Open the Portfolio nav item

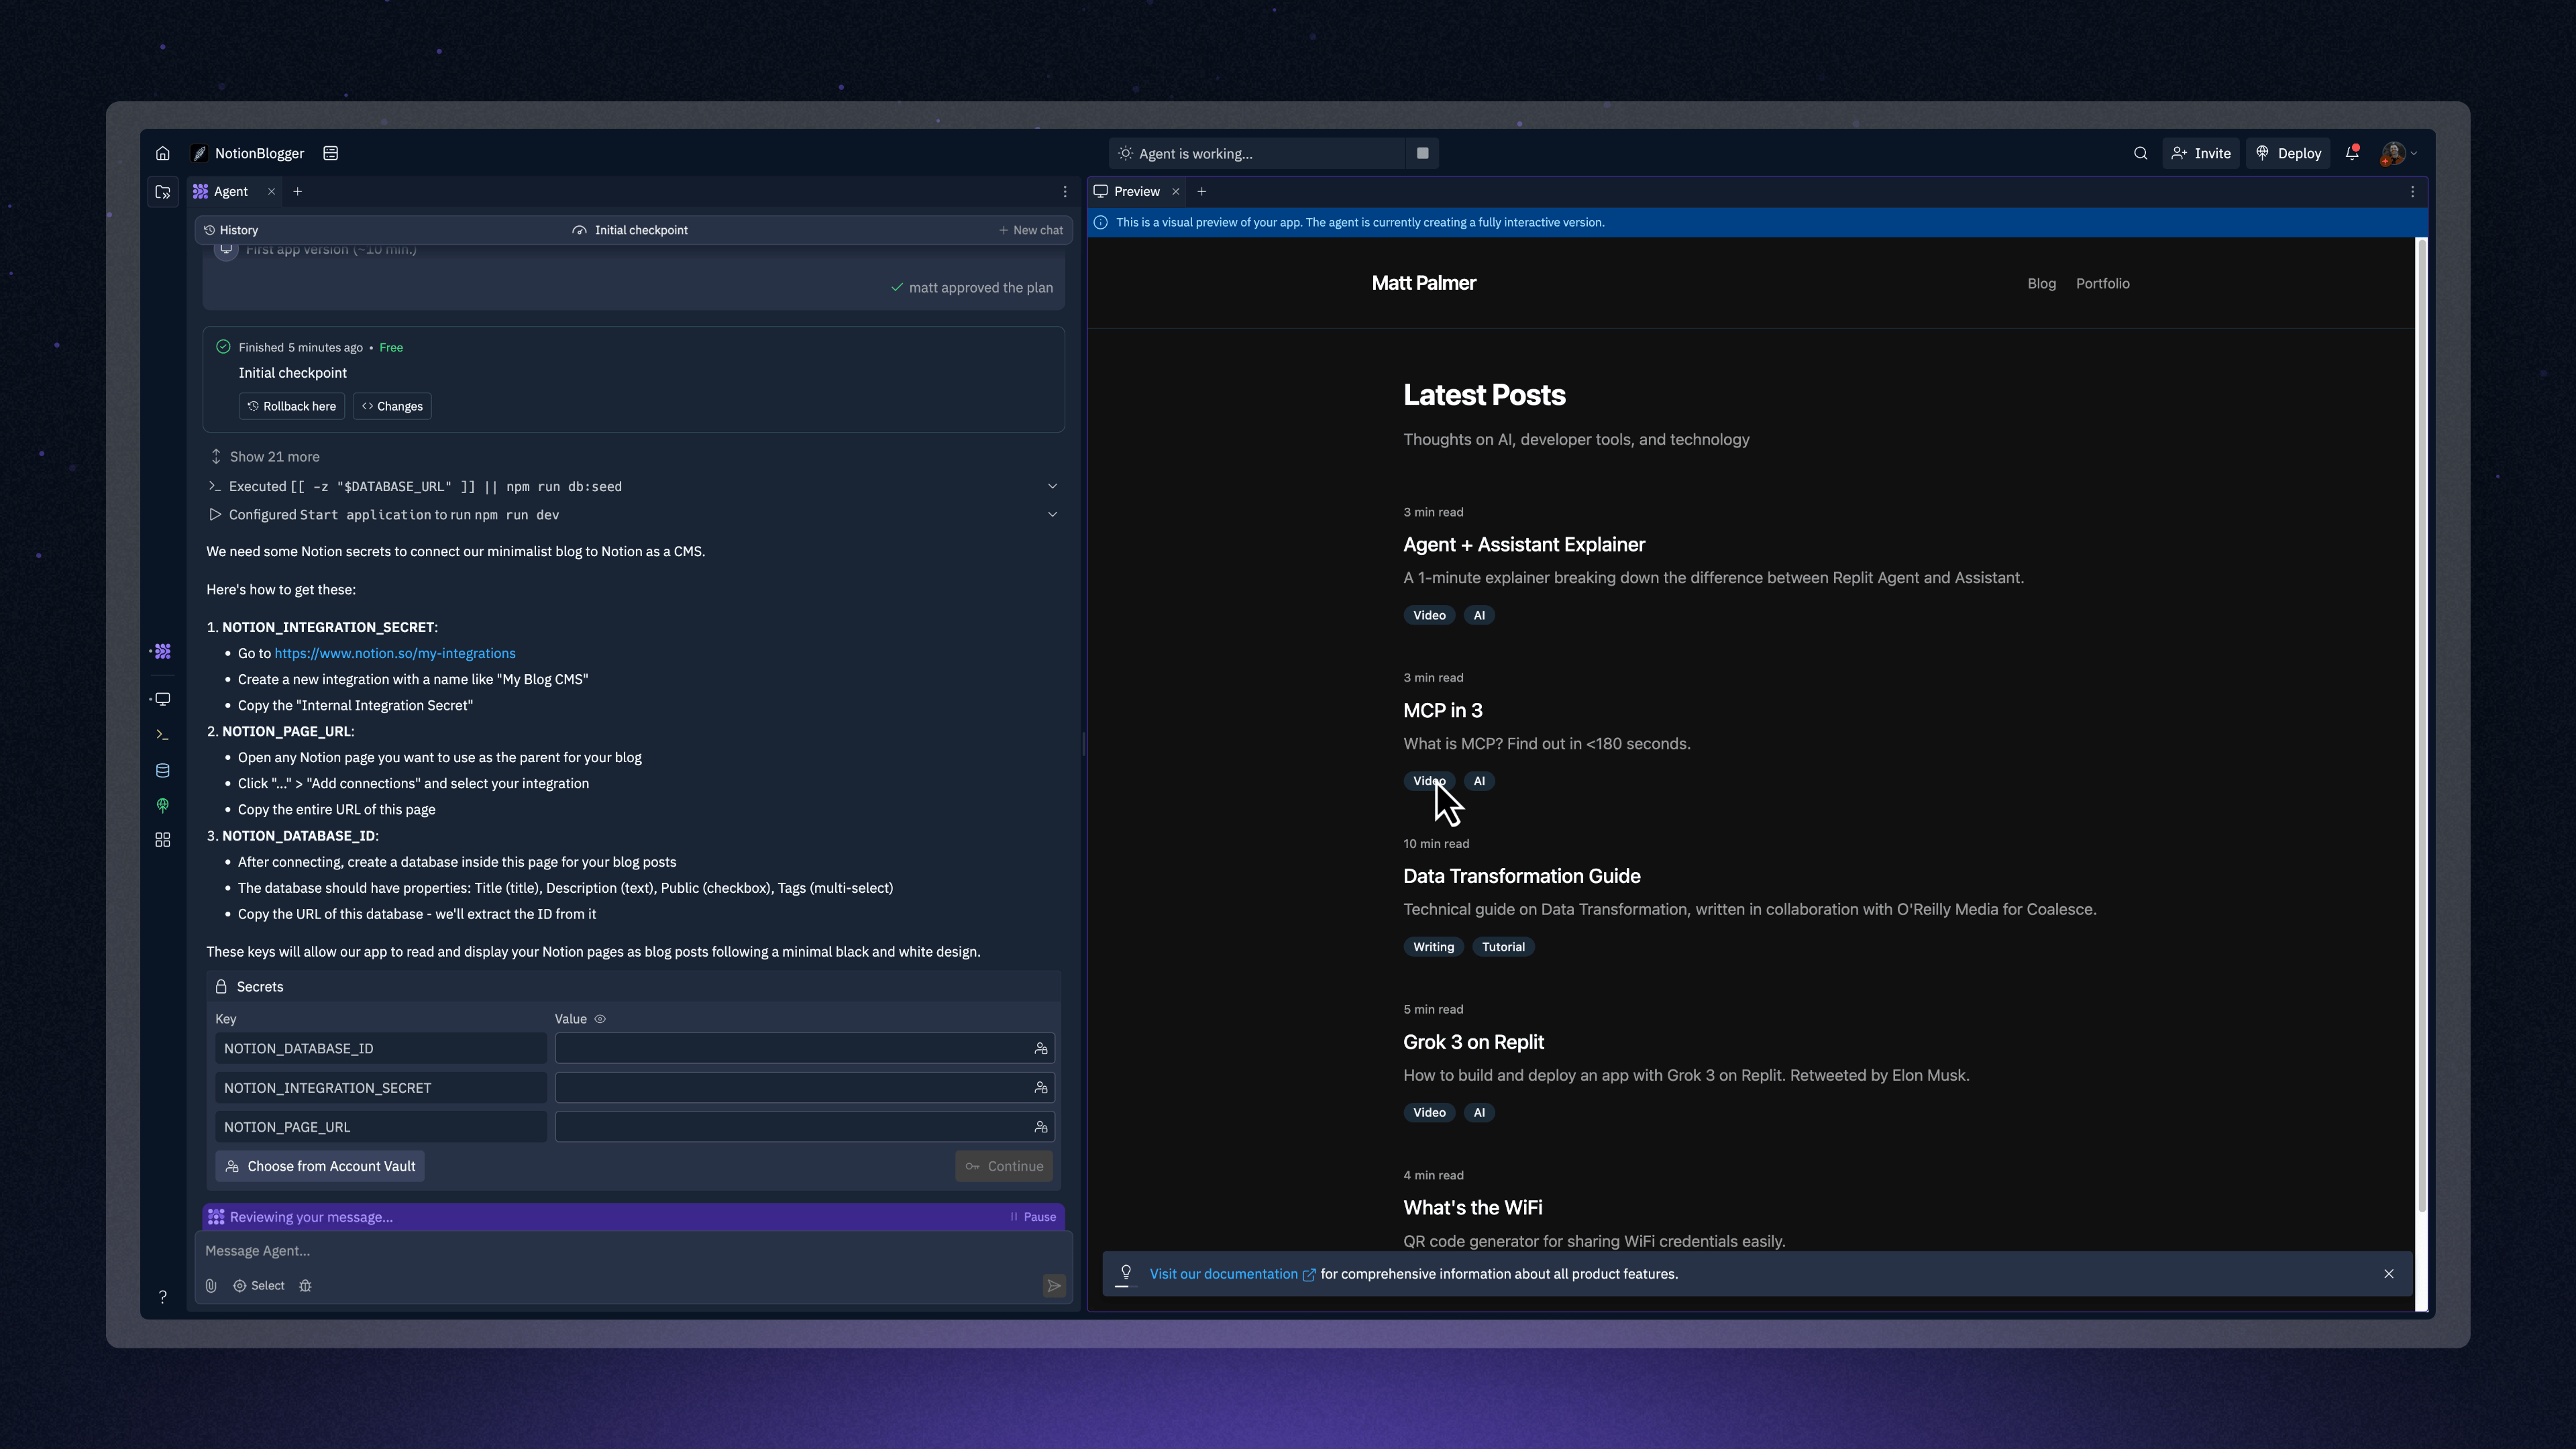click(2102, 283)
